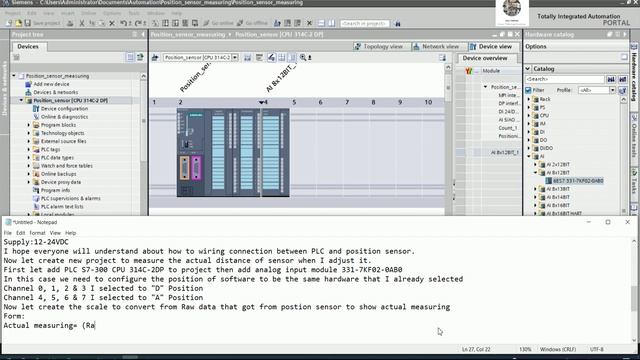Expand the AI 8x14BIT catalog folder
The image size is (640, 360).
pyautogui.click(x=536, y=197)
